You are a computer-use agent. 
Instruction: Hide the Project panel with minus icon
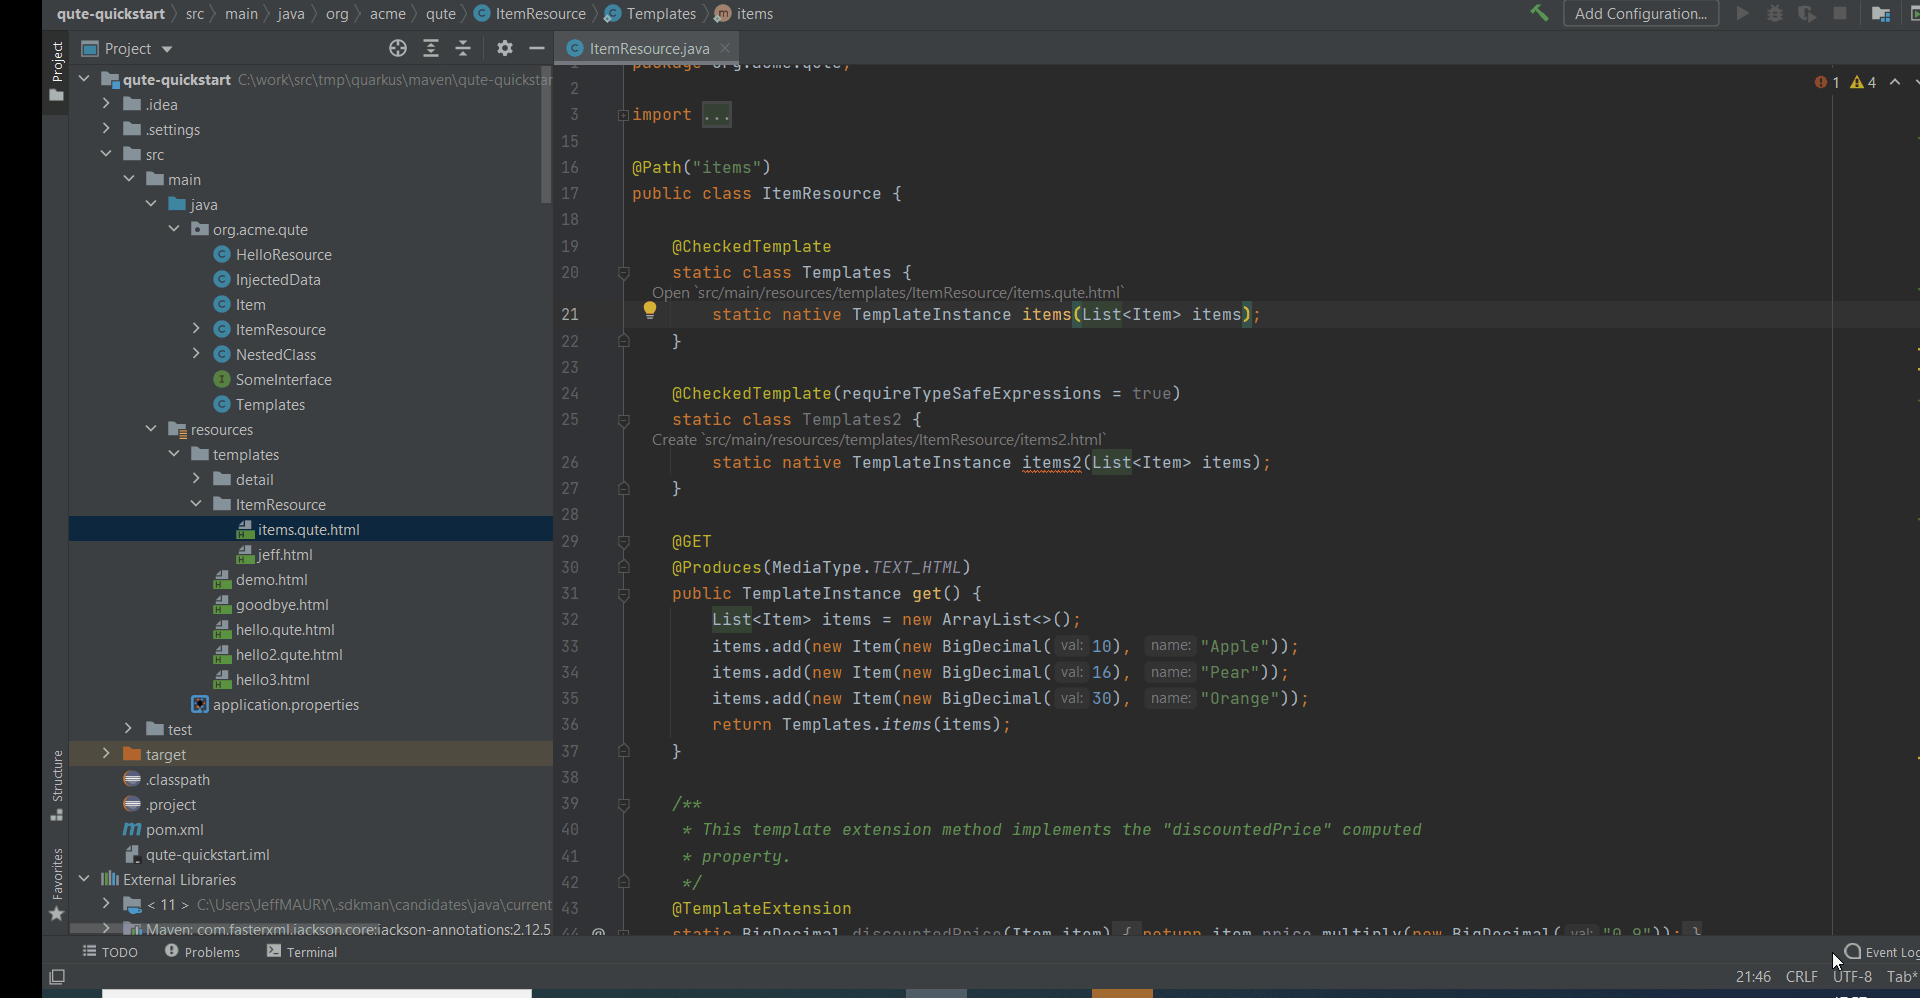point(537,48)
